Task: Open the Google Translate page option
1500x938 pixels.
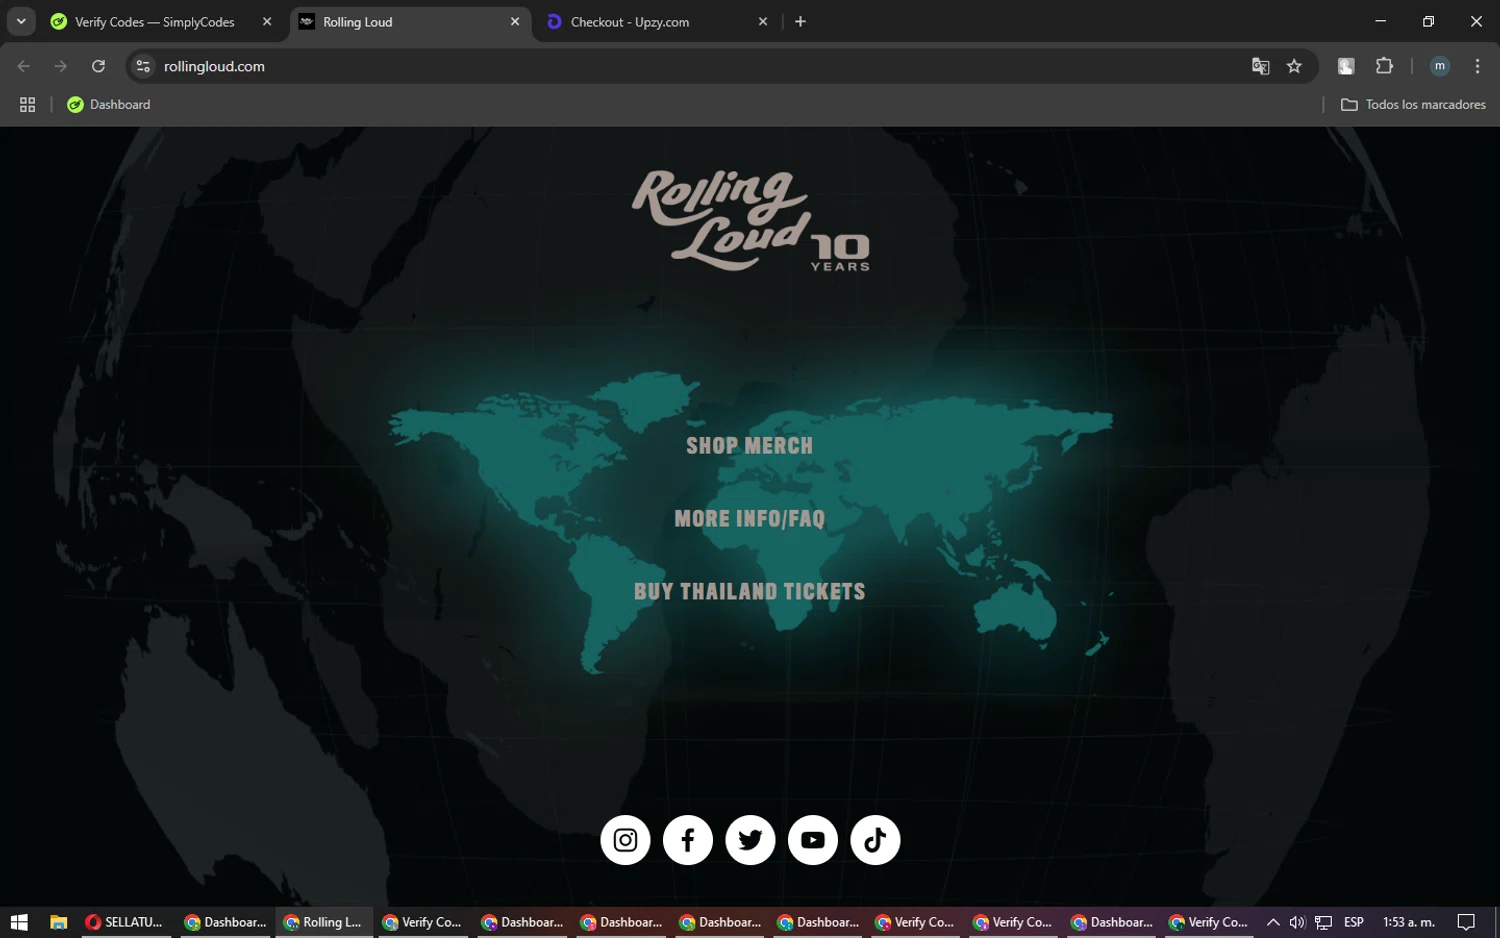Action: coord(1260,66)
